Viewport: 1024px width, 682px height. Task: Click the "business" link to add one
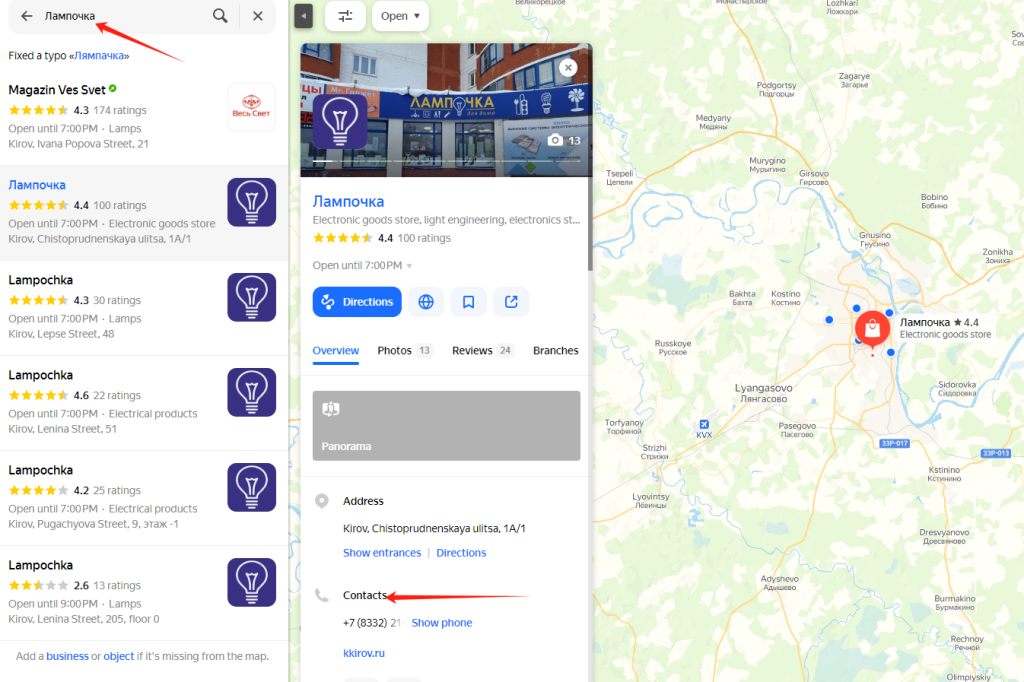67,656
